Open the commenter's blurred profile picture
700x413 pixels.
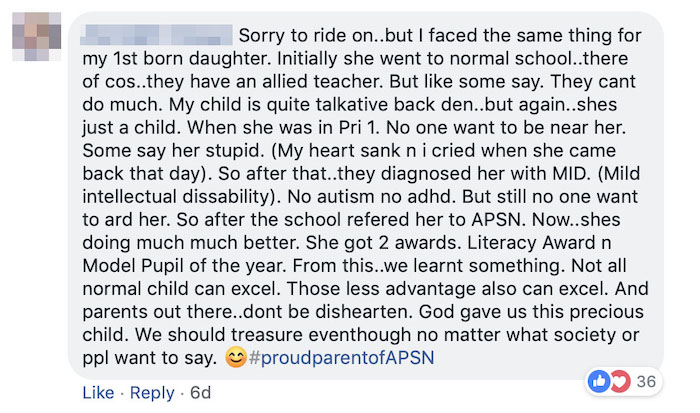coord(37,42)
